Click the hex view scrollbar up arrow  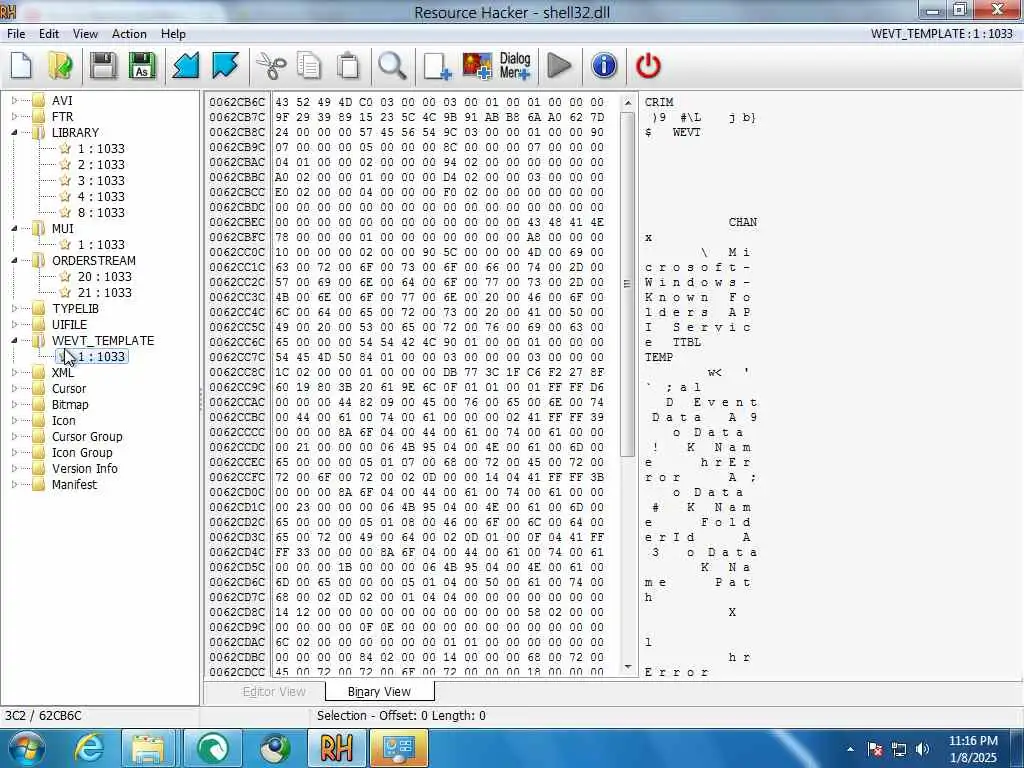pos(628,103)
